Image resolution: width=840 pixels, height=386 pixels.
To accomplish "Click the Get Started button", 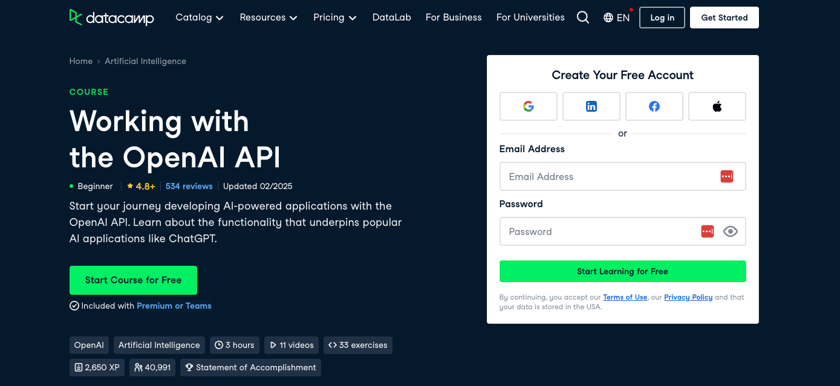I will click(x=724, y=18).
